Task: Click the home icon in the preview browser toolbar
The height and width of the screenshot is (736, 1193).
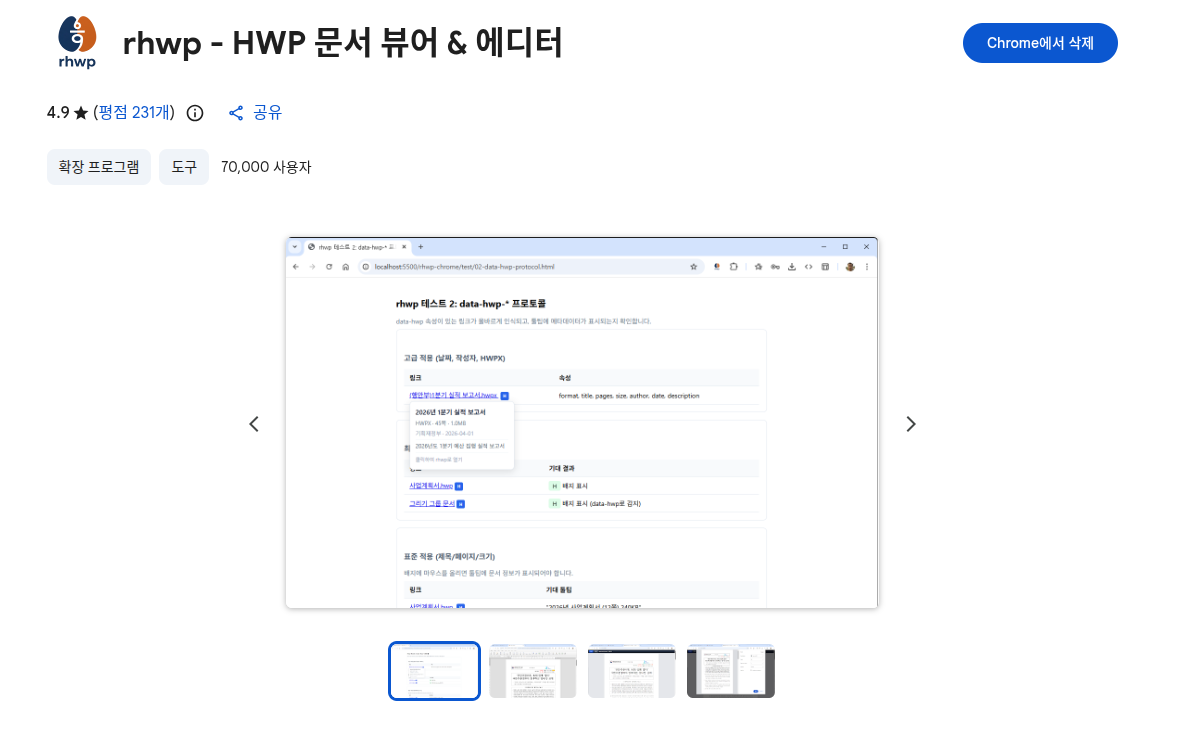Action: 345,267
